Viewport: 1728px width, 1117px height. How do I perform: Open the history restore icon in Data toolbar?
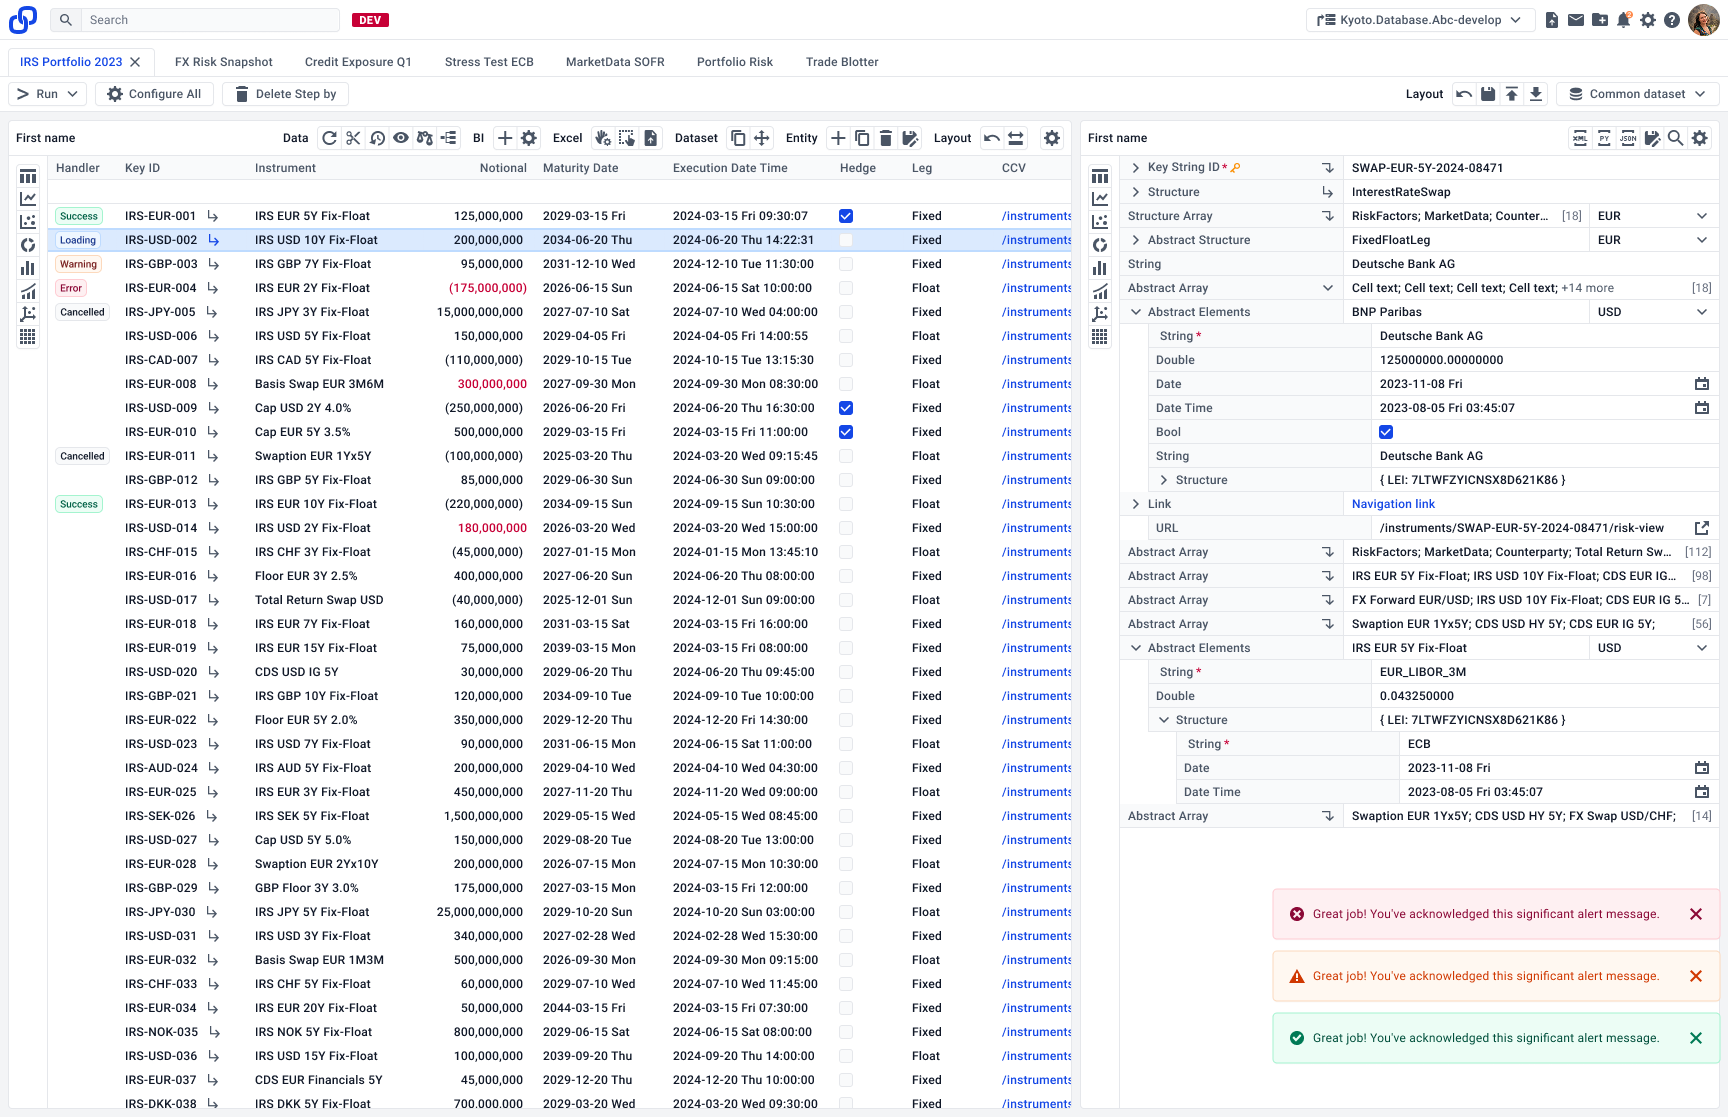[x=377, y=138]
